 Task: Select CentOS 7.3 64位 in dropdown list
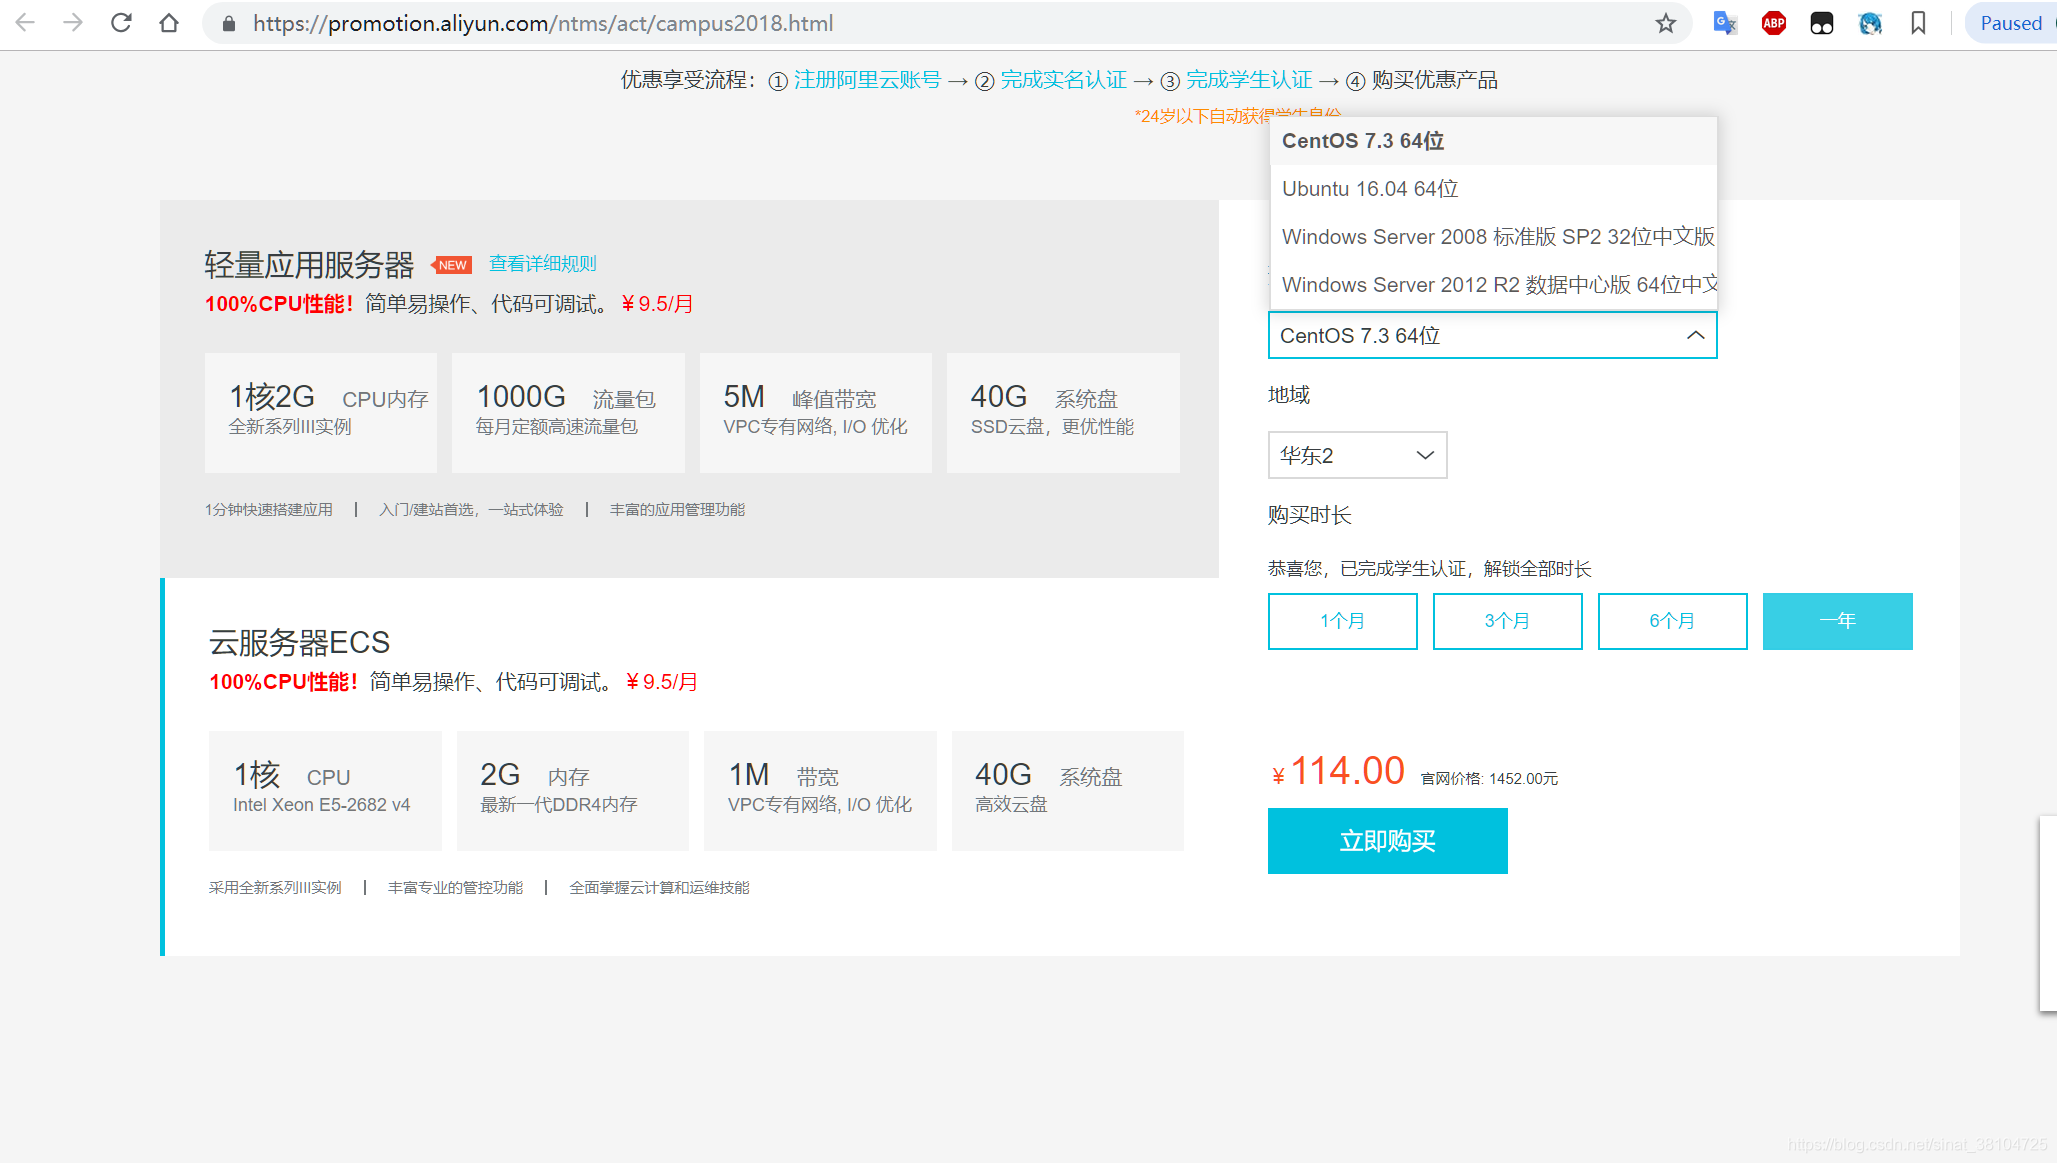[x=1493, y=141]
